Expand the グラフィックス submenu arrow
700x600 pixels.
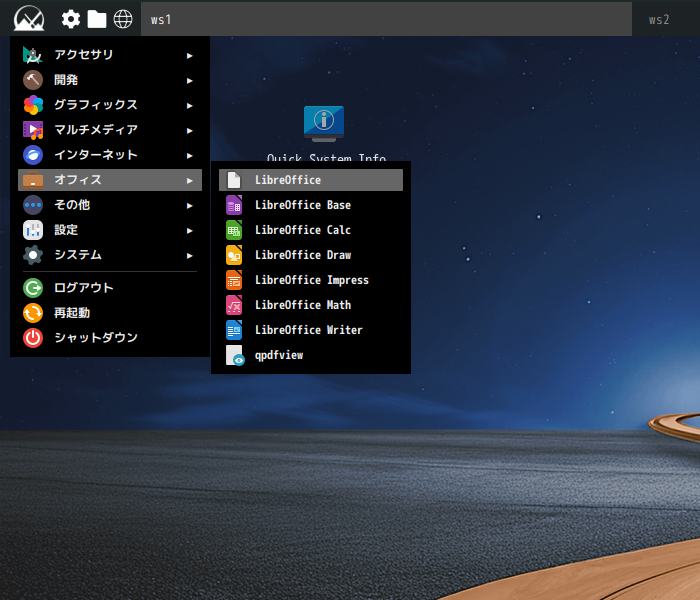click(190, 105)
